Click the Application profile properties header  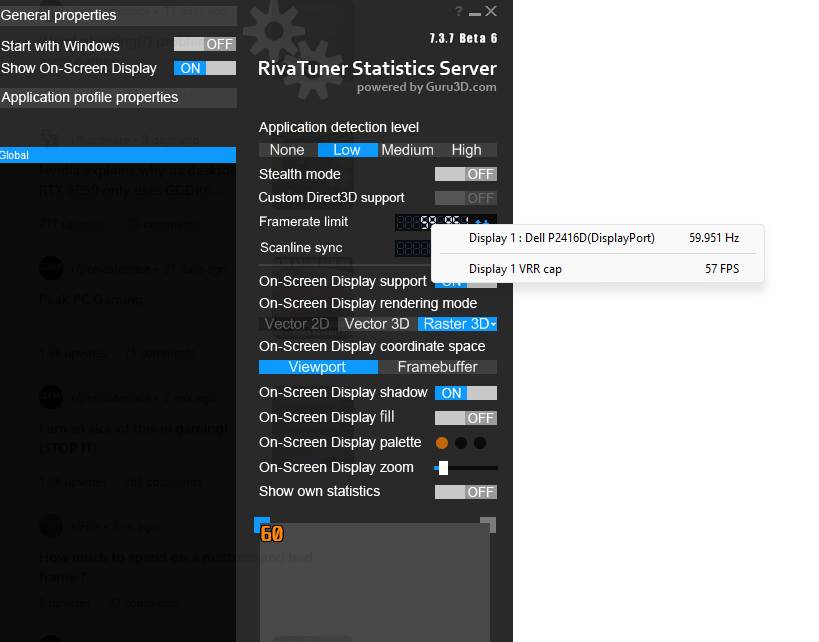point(118,98)
